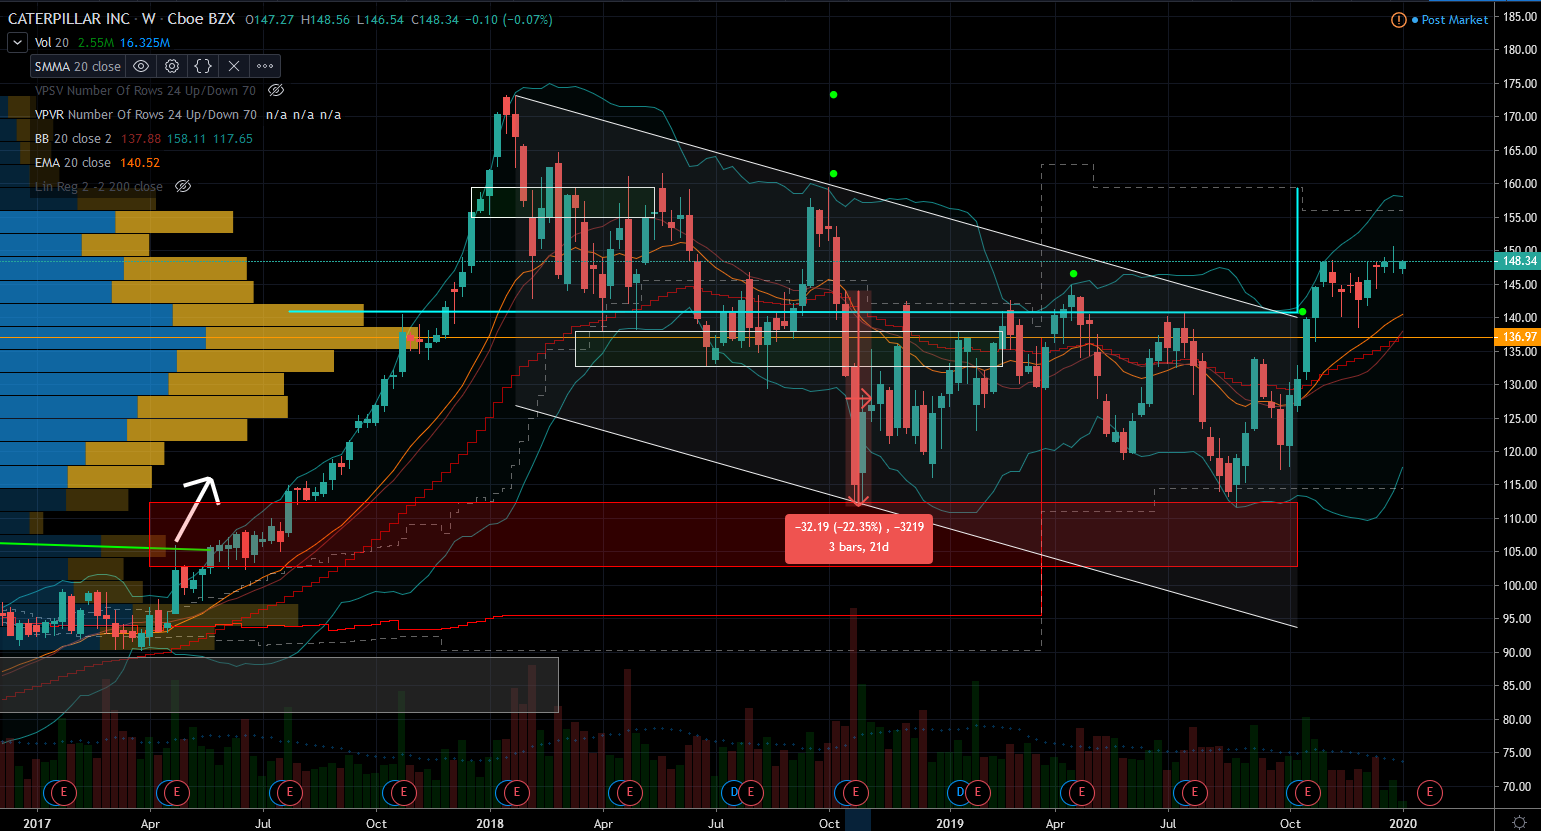
Task: Click the BB lower value 117.65
Action: [x=233, y=138]
